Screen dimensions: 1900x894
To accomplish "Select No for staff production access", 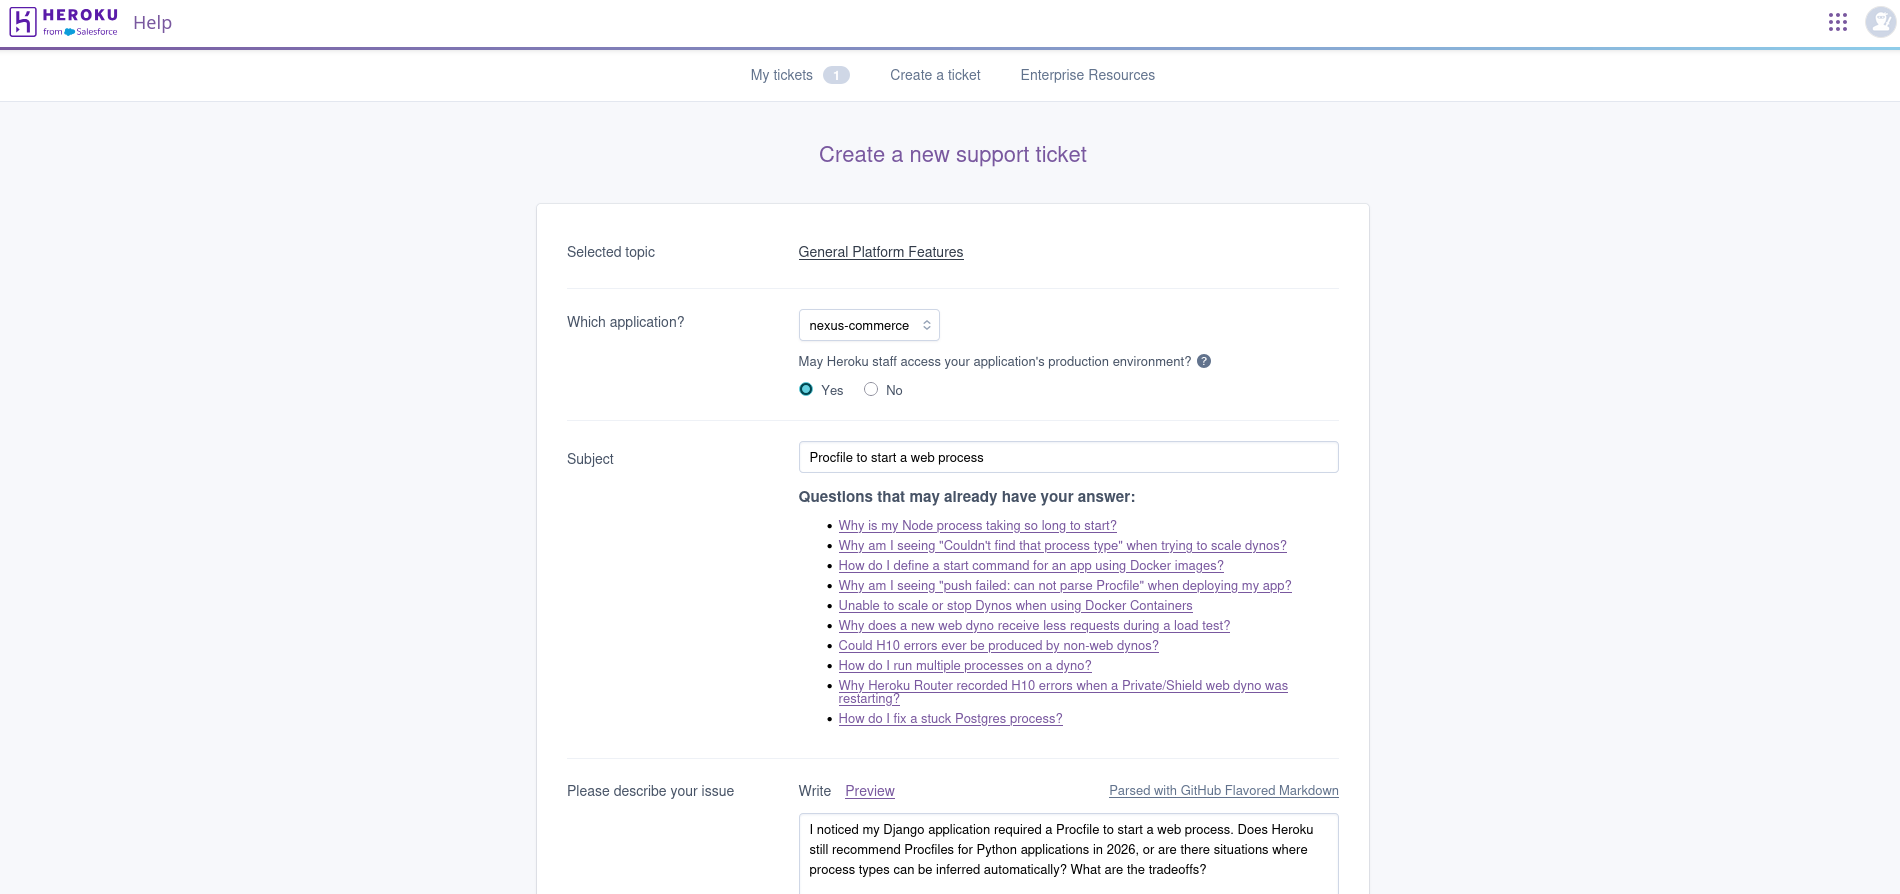I will pyautogui.click(x=871, y=389).
